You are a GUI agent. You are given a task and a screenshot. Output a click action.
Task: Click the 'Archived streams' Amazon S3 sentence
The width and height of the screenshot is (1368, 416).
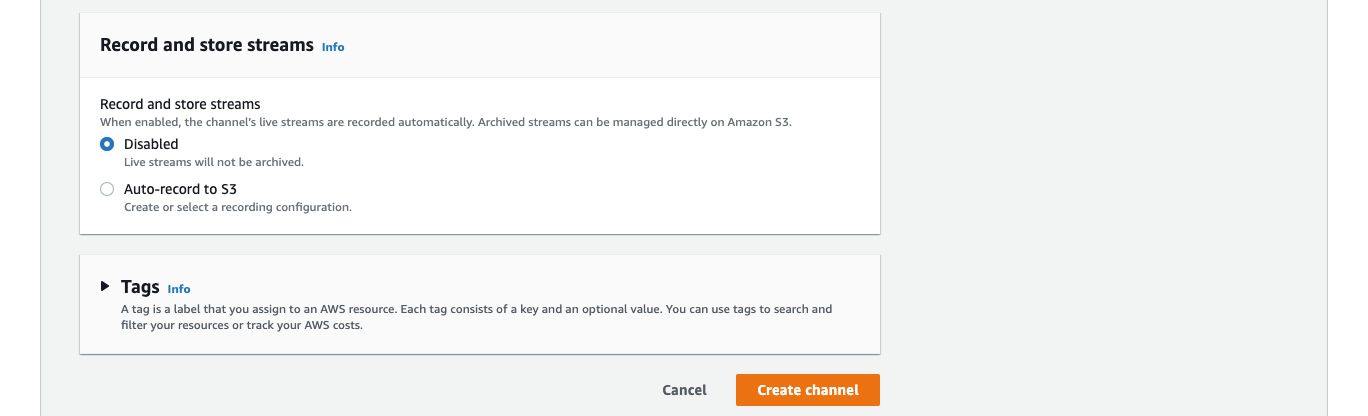point(635,122)
